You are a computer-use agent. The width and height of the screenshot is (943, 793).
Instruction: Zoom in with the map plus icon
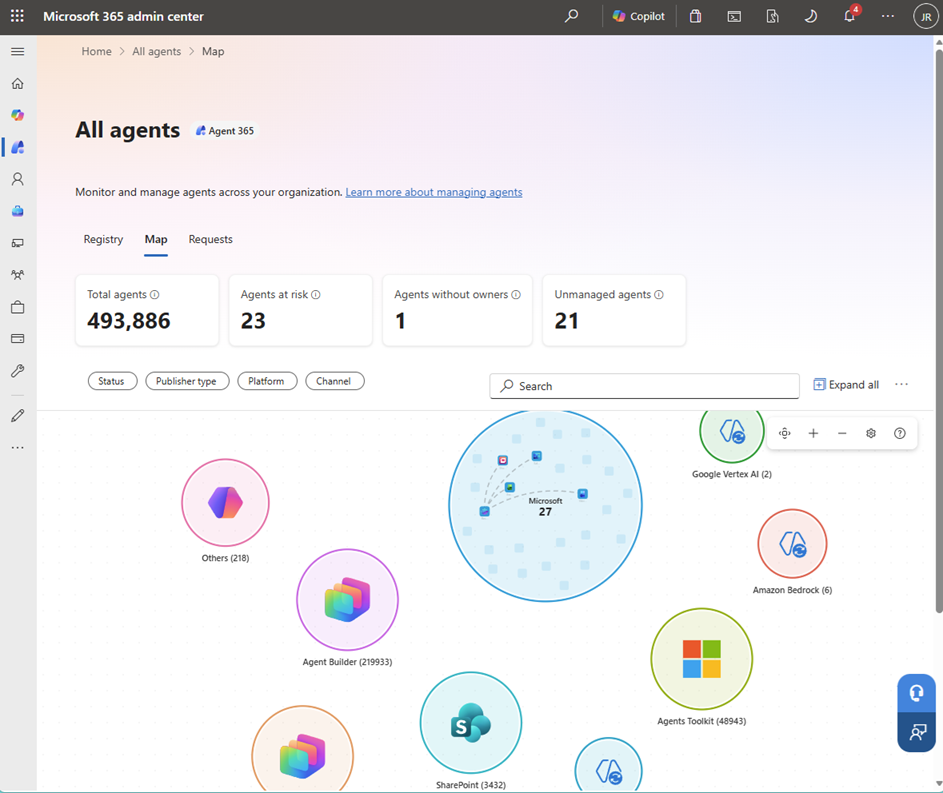(x=813, y=433)
